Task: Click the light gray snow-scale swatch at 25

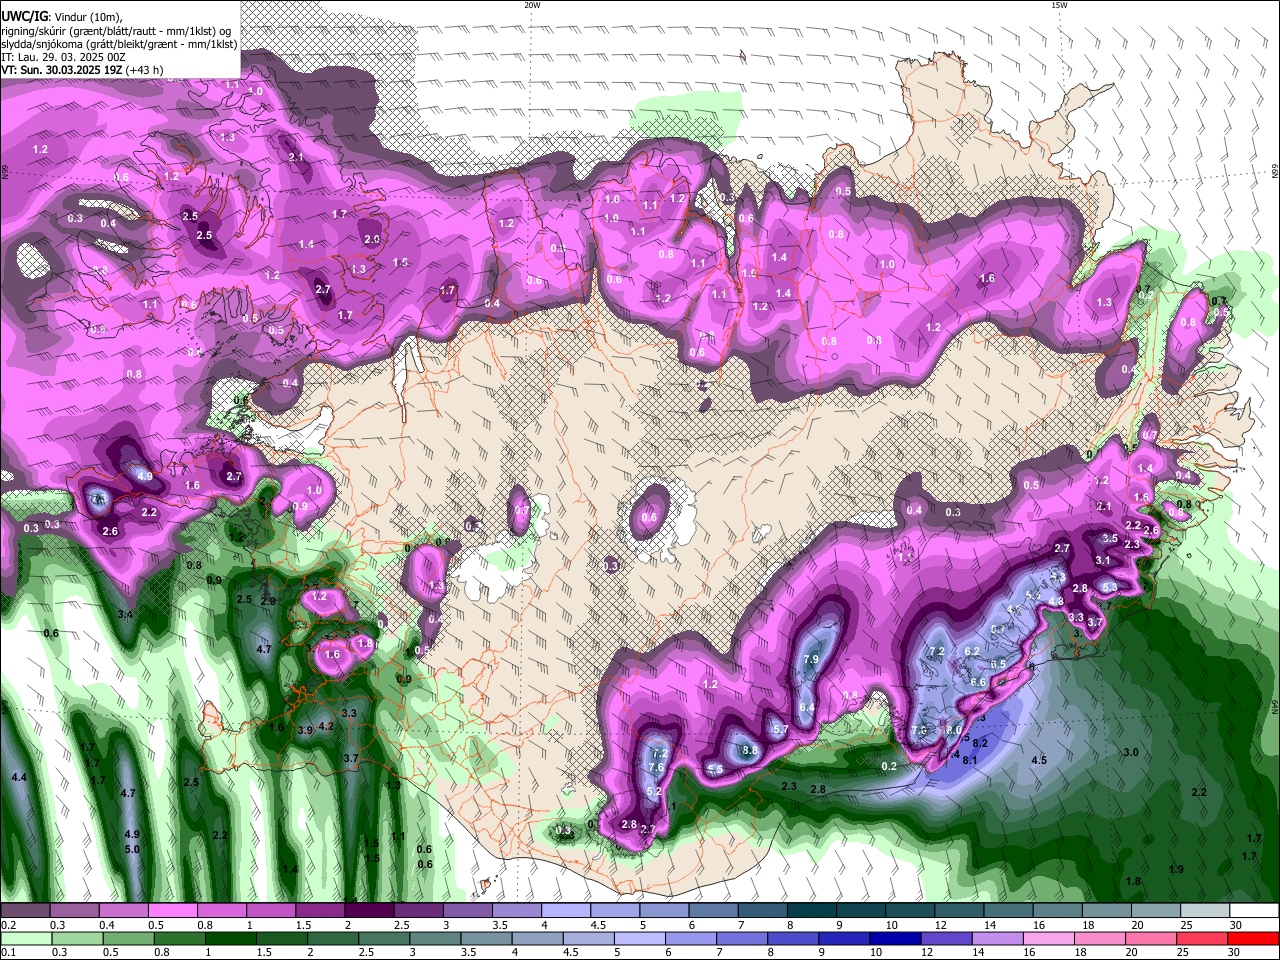Action: pos(1205,911)
